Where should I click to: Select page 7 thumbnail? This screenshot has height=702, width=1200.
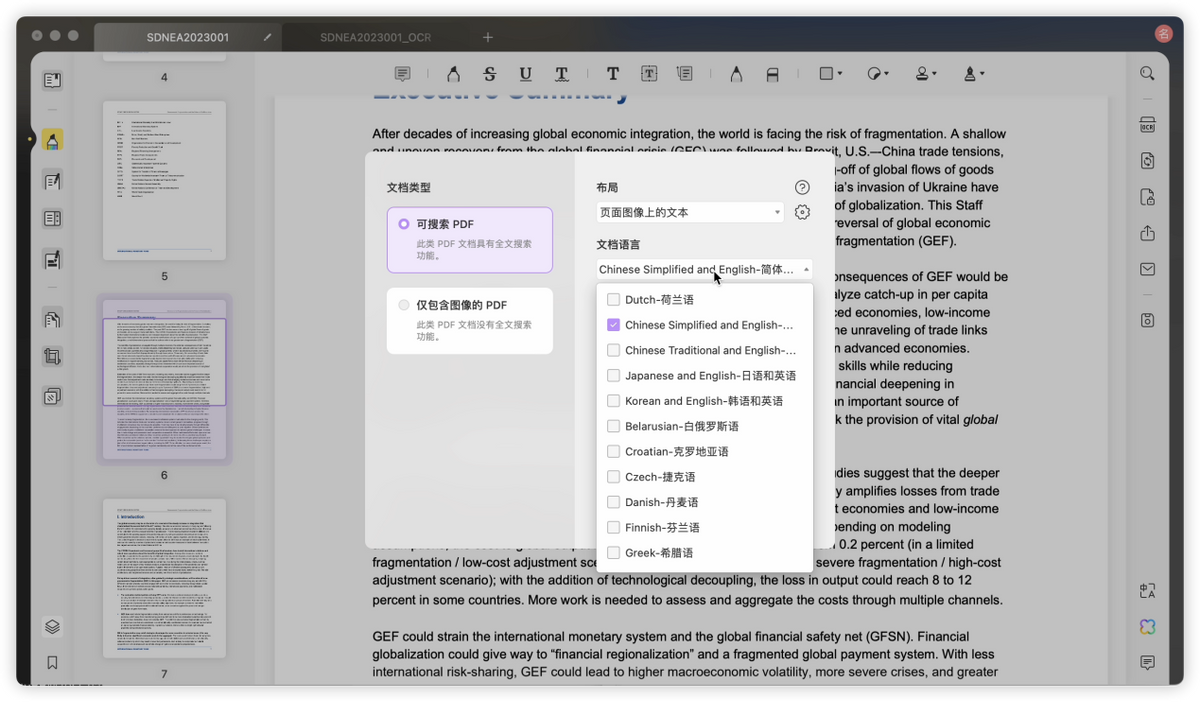164,578
